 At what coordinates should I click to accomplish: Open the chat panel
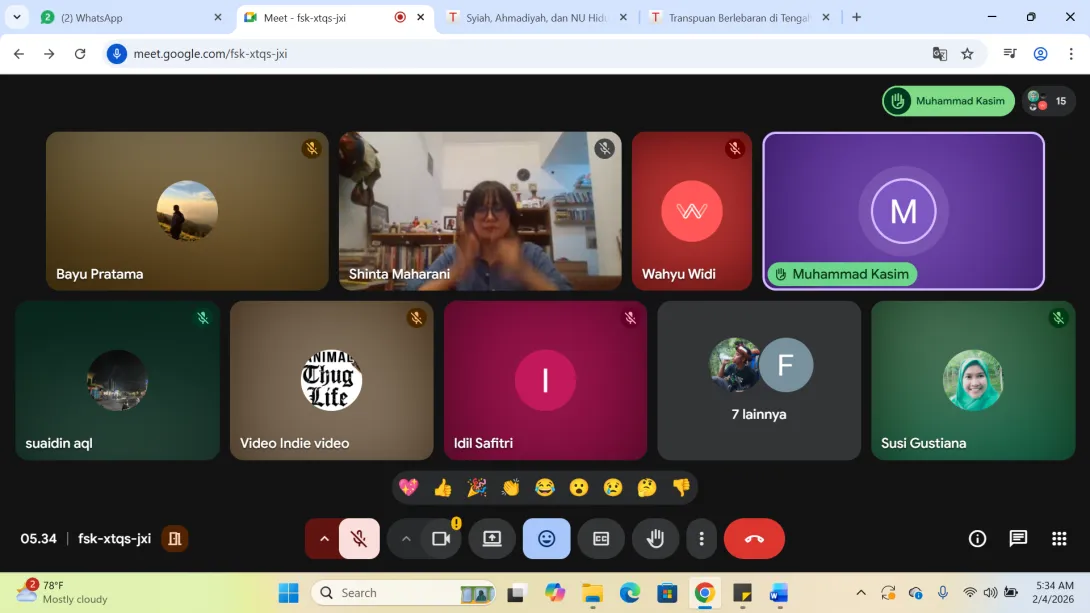1018,539
